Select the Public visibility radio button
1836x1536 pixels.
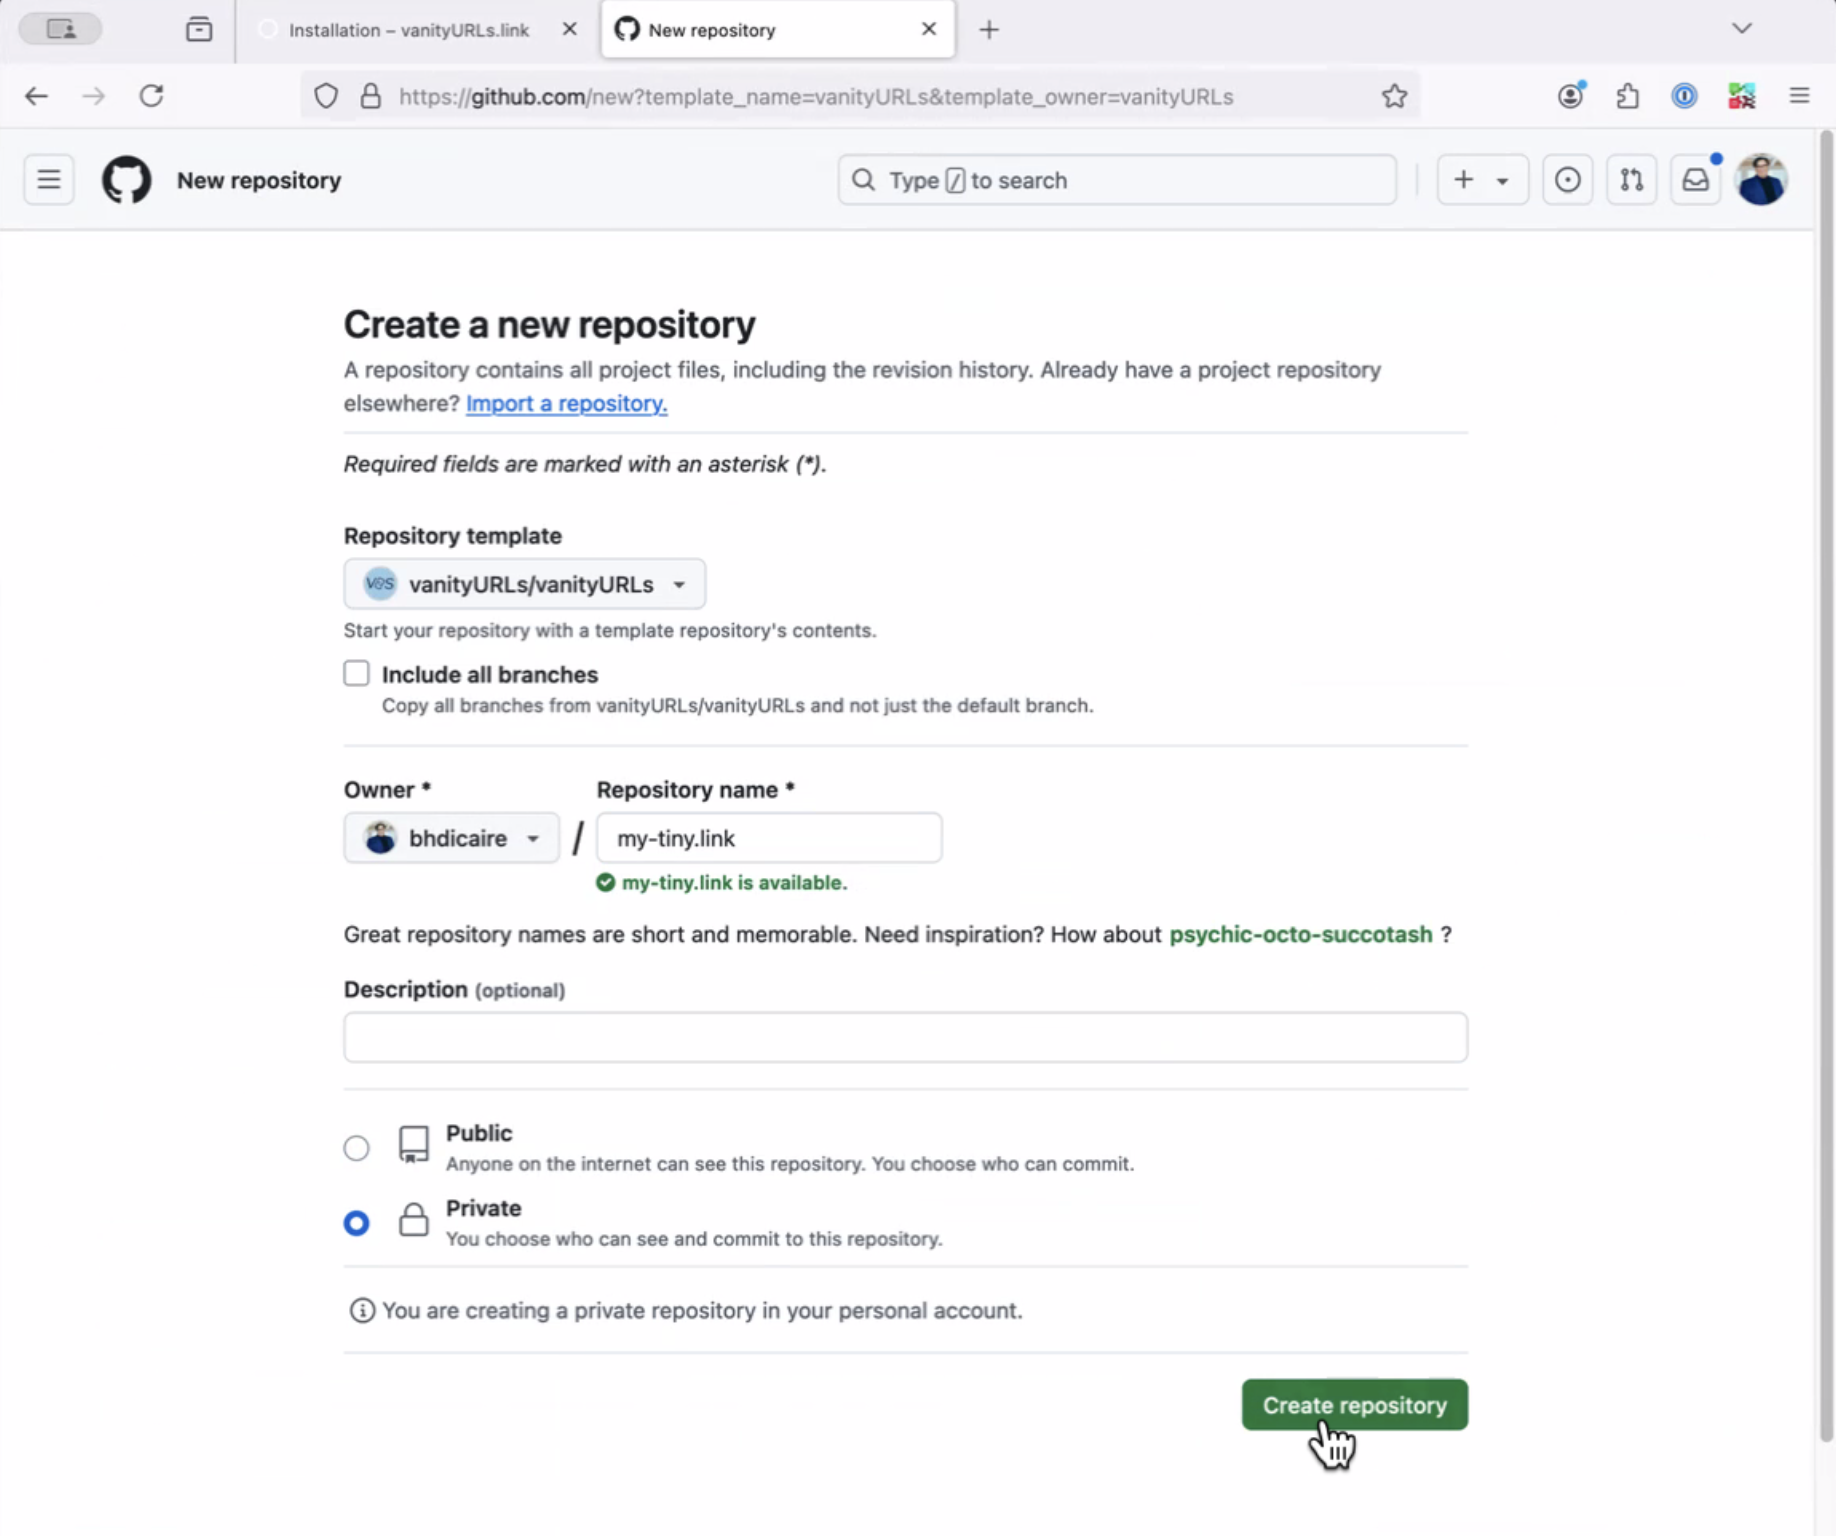[356, 1148]
